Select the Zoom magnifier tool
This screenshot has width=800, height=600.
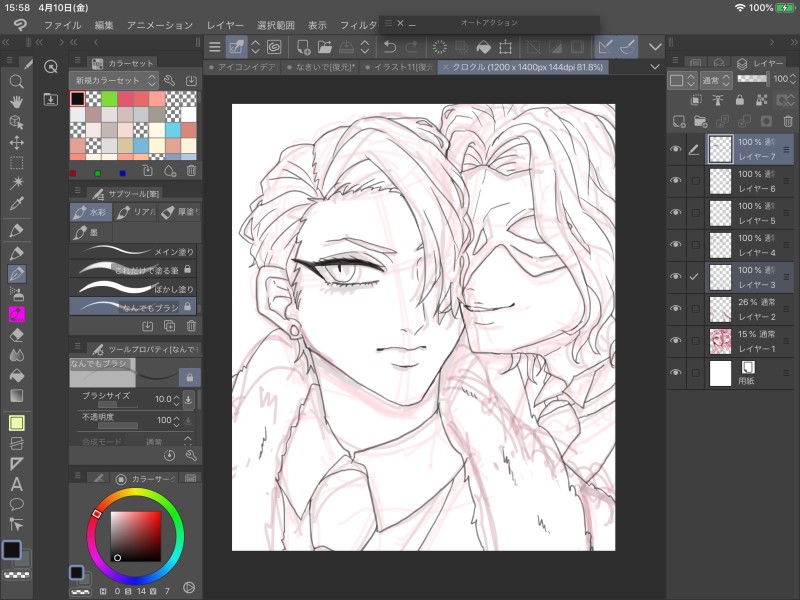tap(16, 82)
